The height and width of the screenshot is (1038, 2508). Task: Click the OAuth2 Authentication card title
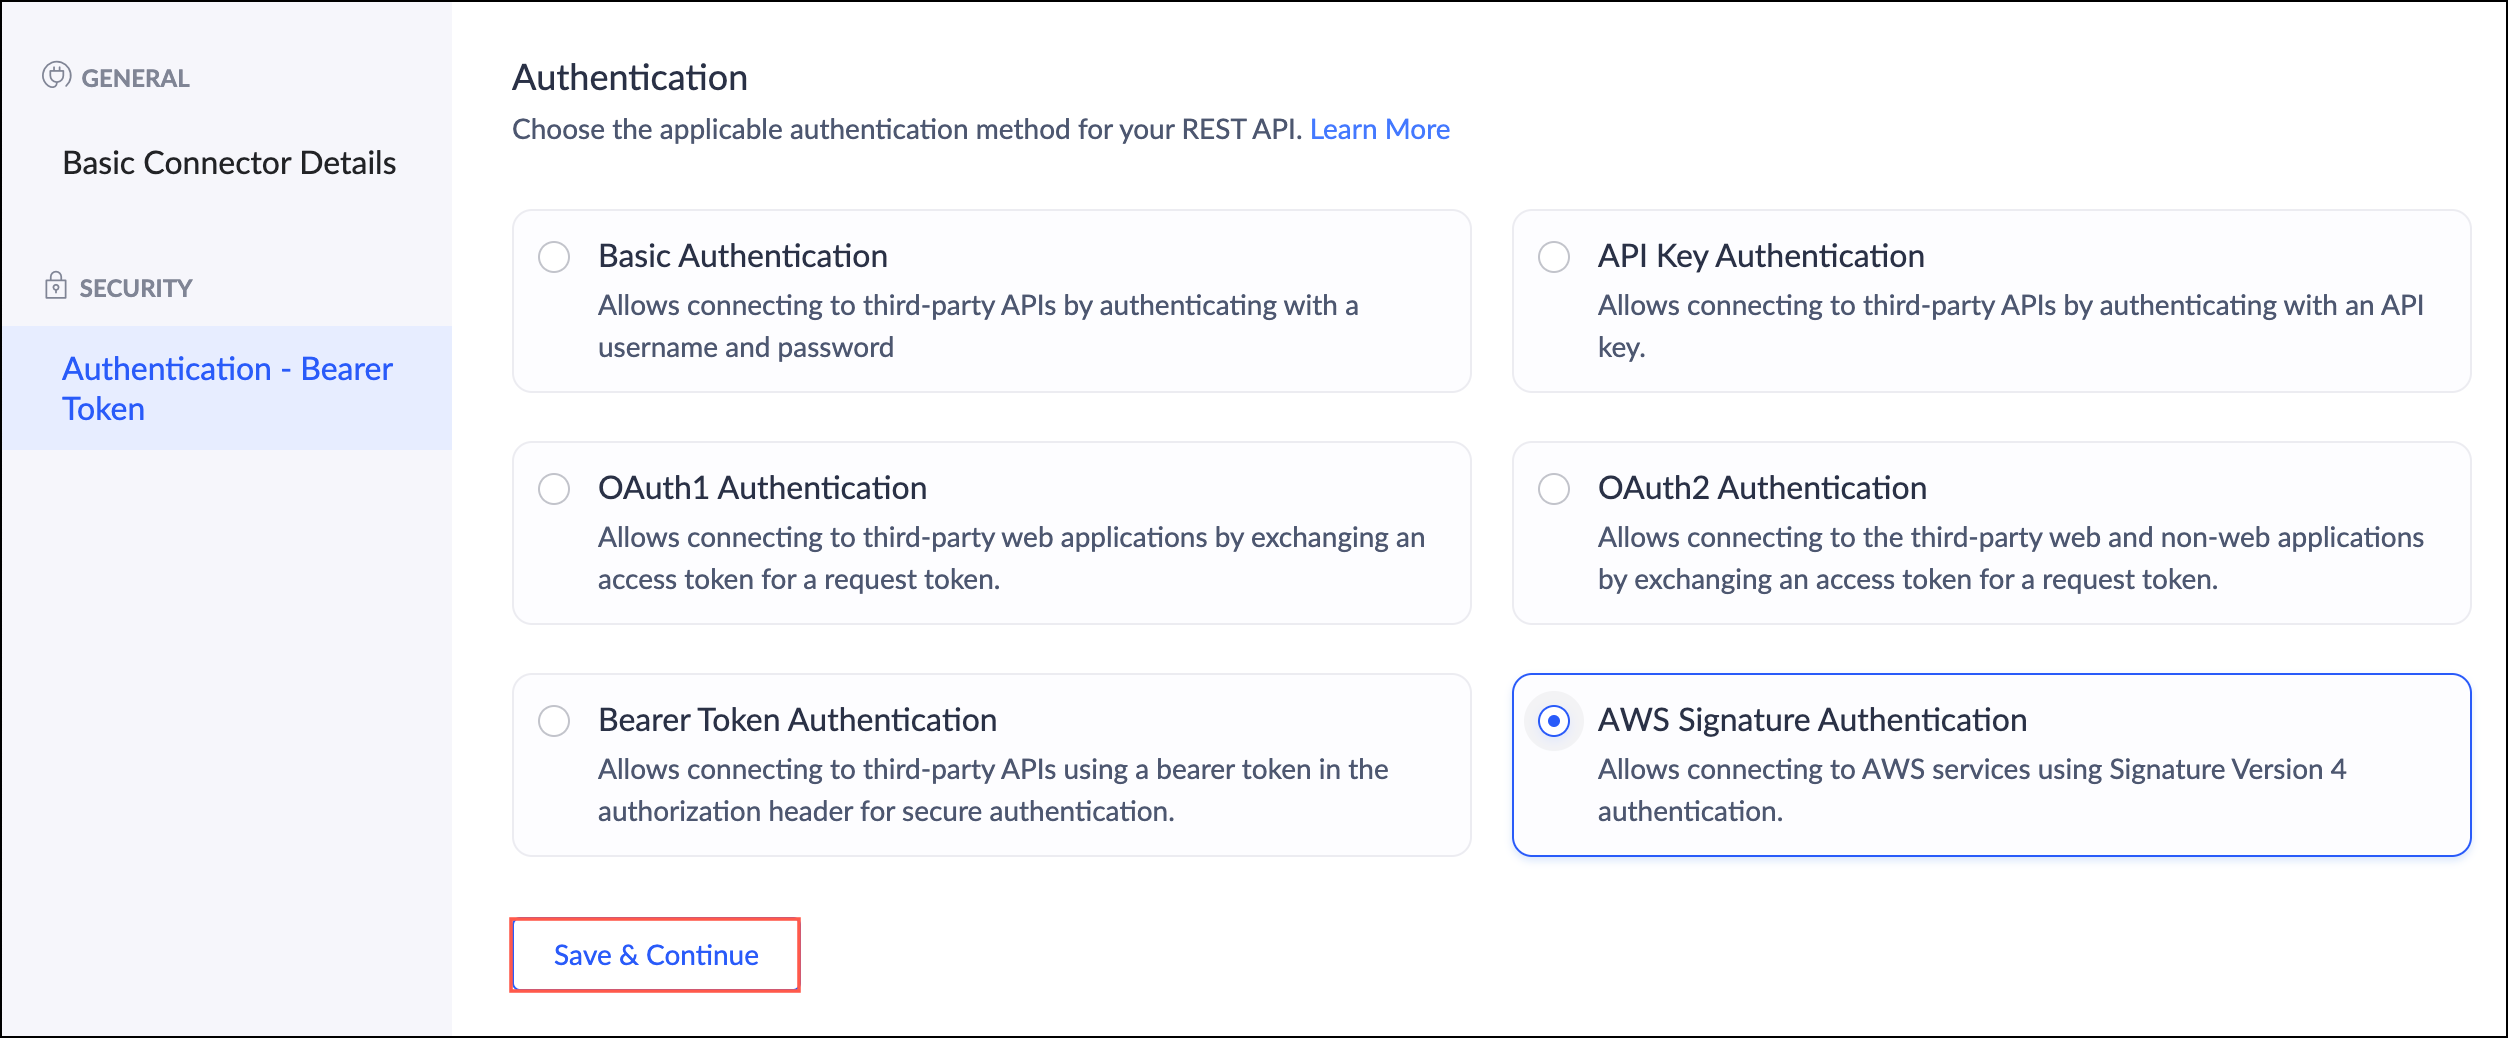pyautogui.click(x=1762, y=488)
